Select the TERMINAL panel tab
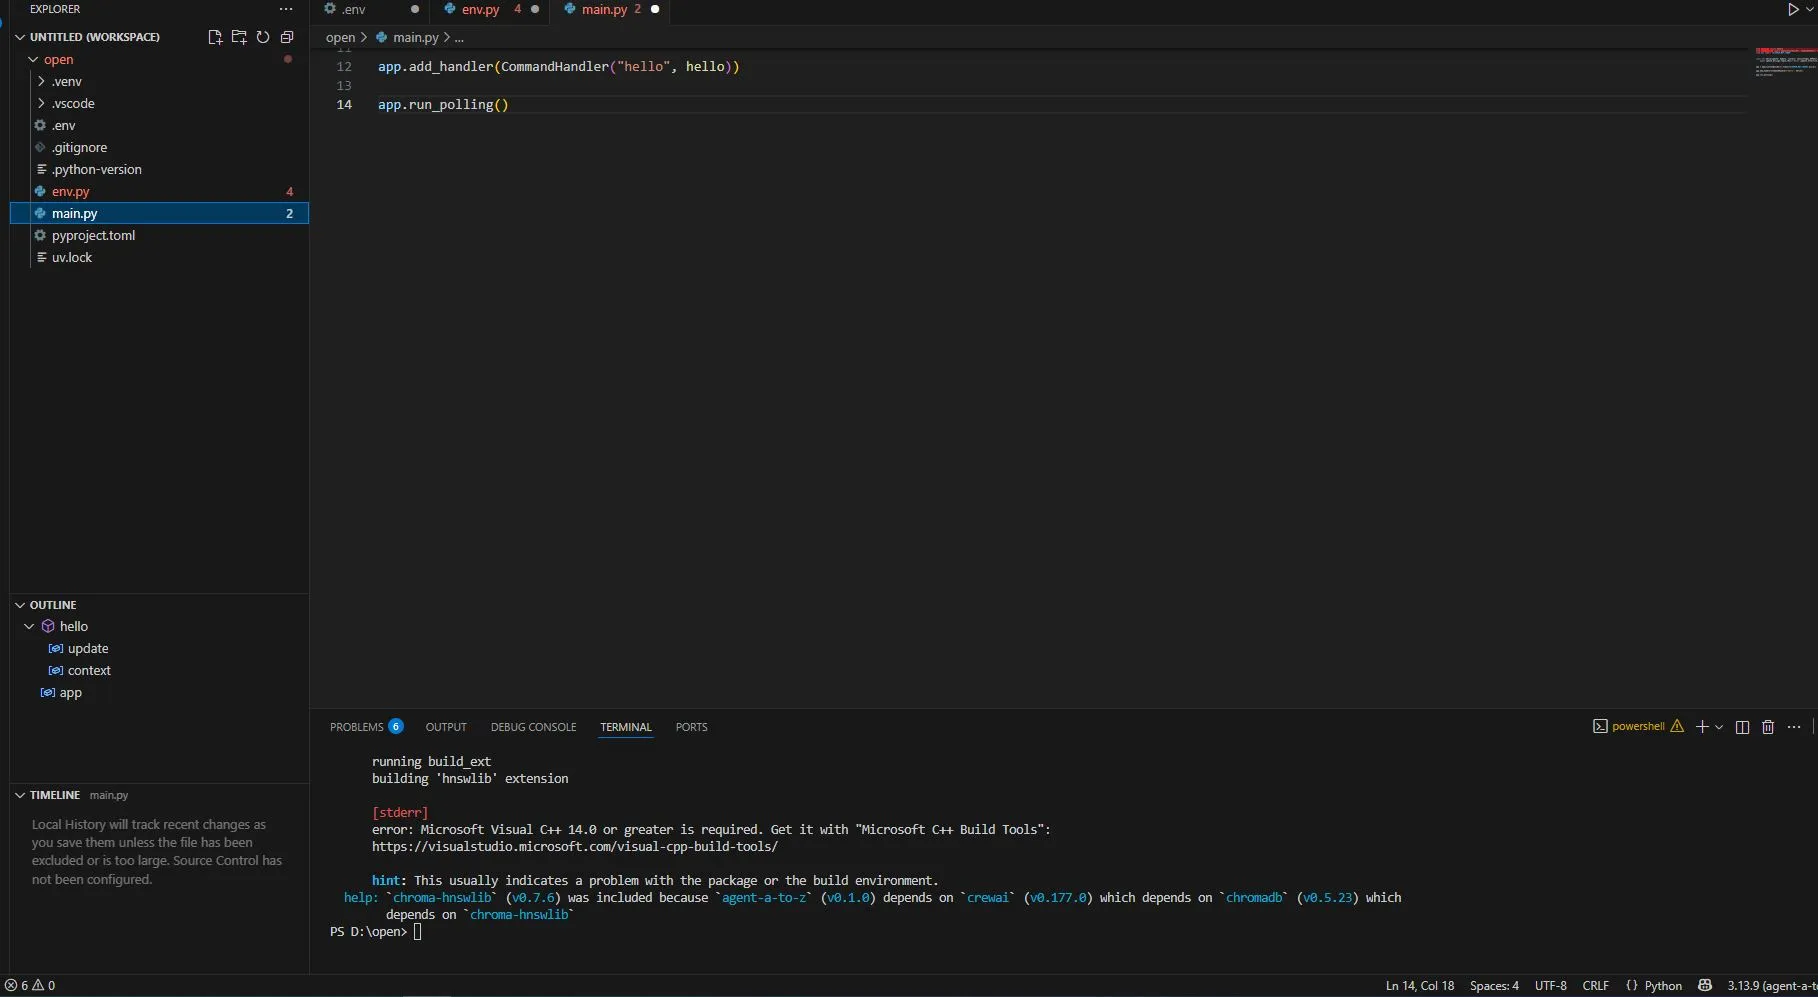Viewport: 1818px width, 997px height. click(x=626, y=727)
